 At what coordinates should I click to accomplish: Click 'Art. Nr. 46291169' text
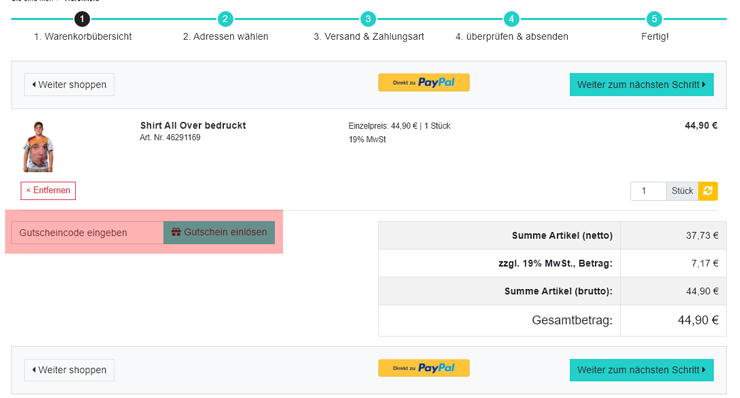tap(170, 137)
